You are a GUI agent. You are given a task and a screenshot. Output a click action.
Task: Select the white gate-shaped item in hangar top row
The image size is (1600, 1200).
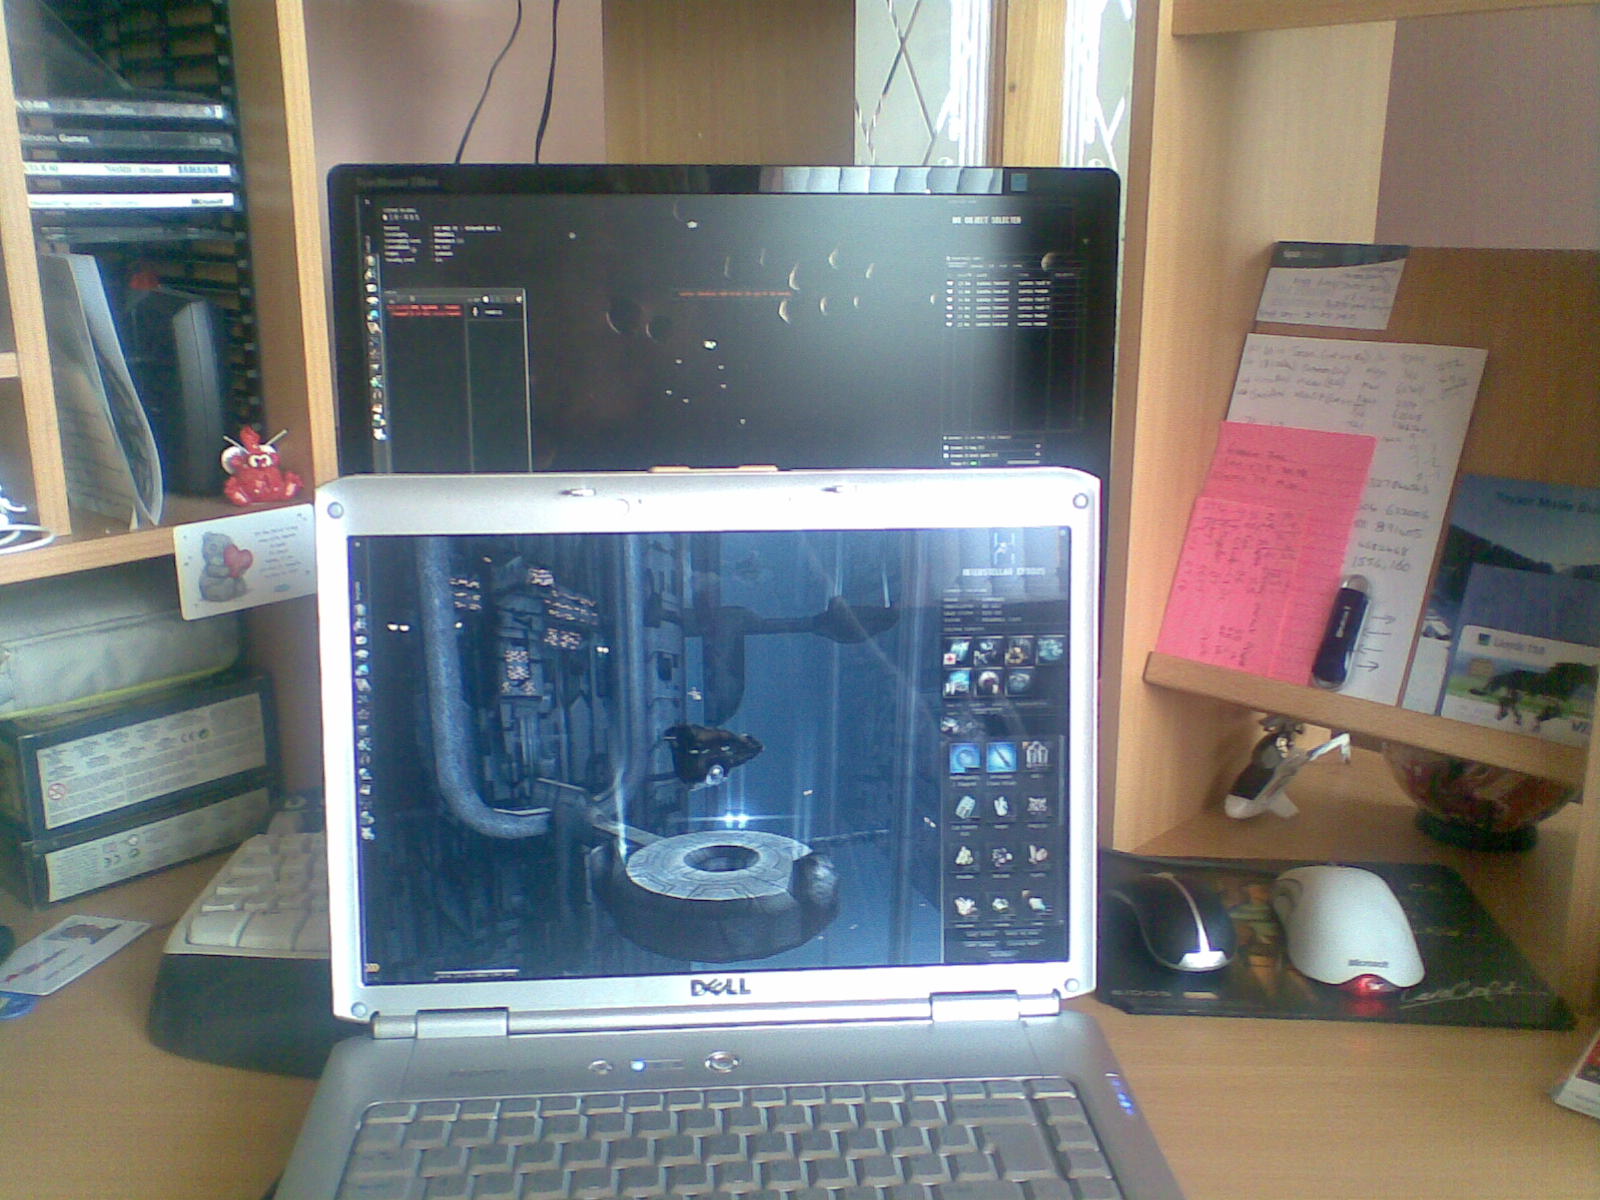click(1037, 754)
